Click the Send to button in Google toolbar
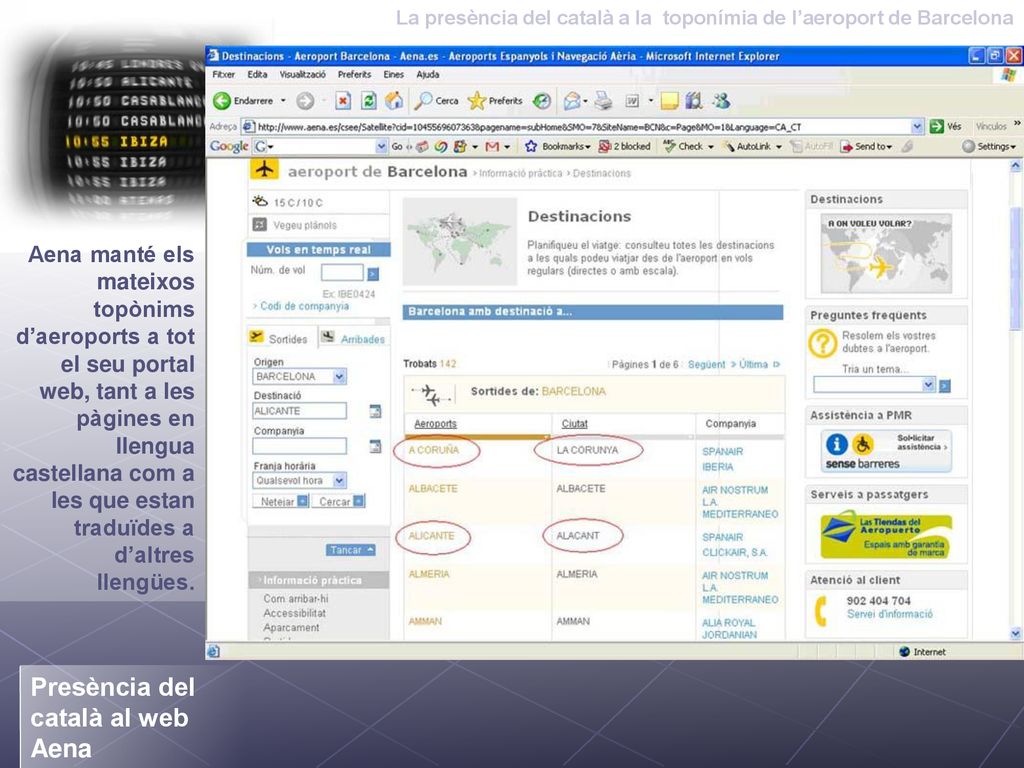Image resolution: width=1024 pixels, height=768 pixels. (867, 146)
